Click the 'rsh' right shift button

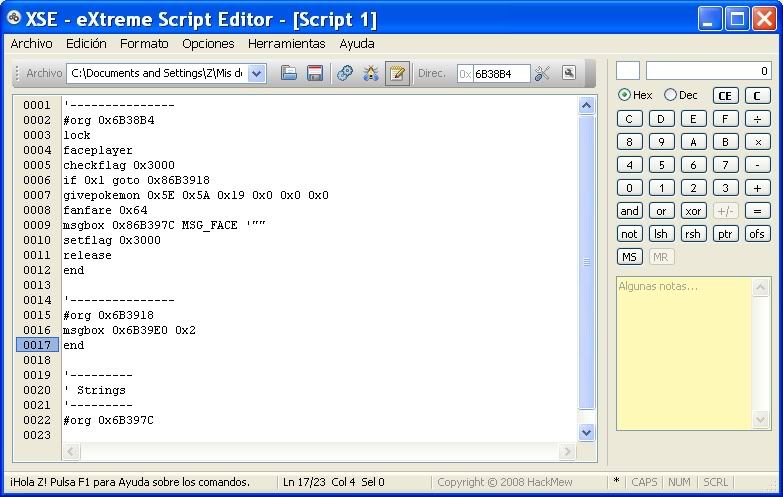(693, 234)
